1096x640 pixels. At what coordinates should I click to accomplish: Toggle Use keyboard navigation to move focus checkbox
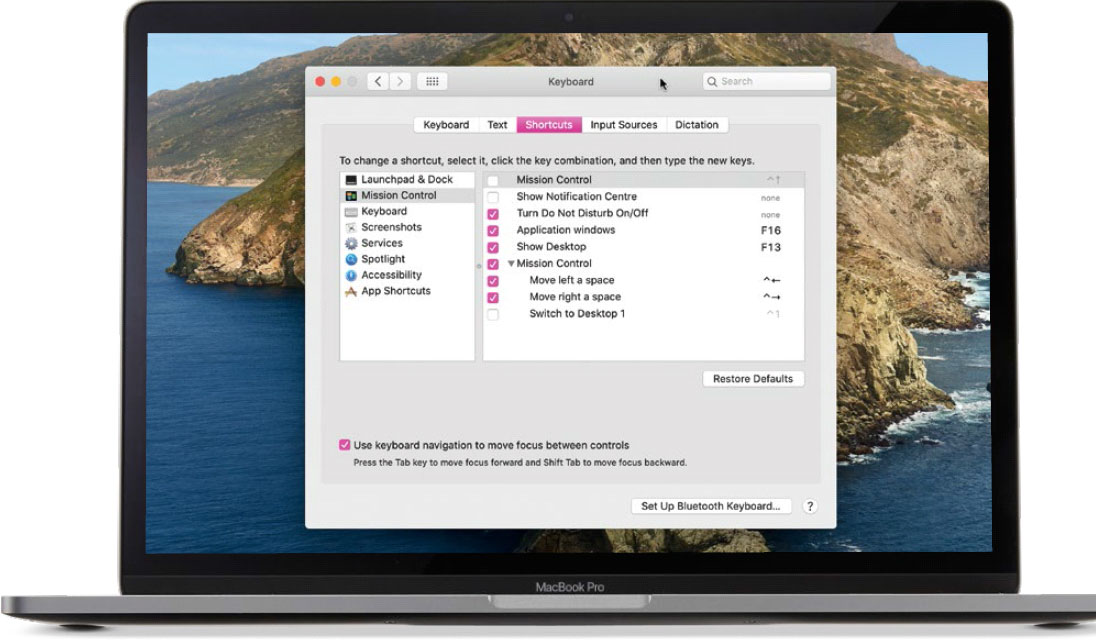345,445
